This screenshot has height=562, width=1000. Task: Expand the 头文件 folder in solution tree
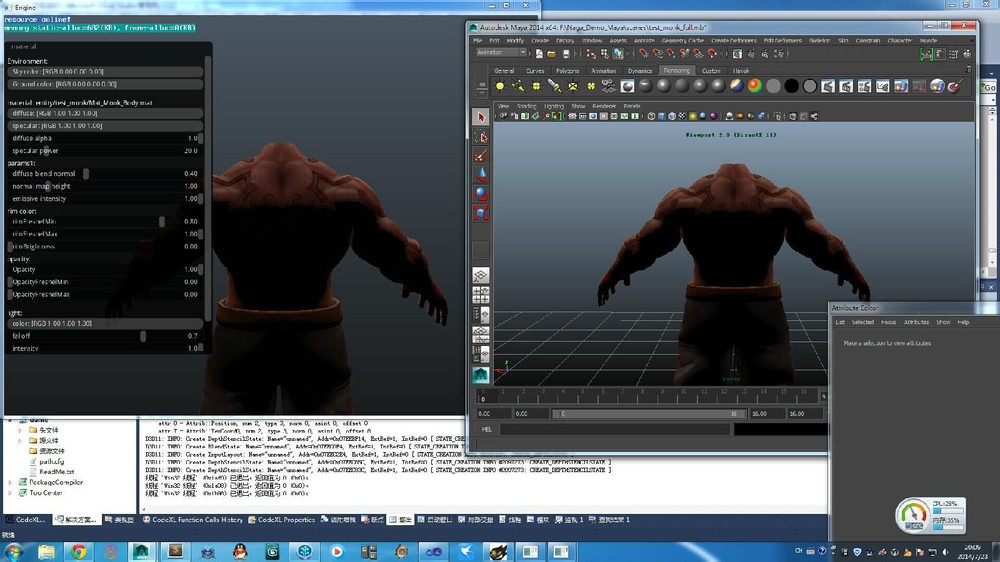click(20, 431)
